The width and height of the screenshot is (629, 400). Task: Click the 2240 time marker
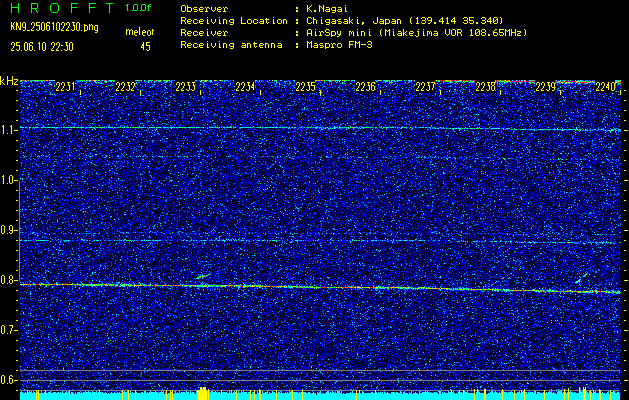[605, 87]
